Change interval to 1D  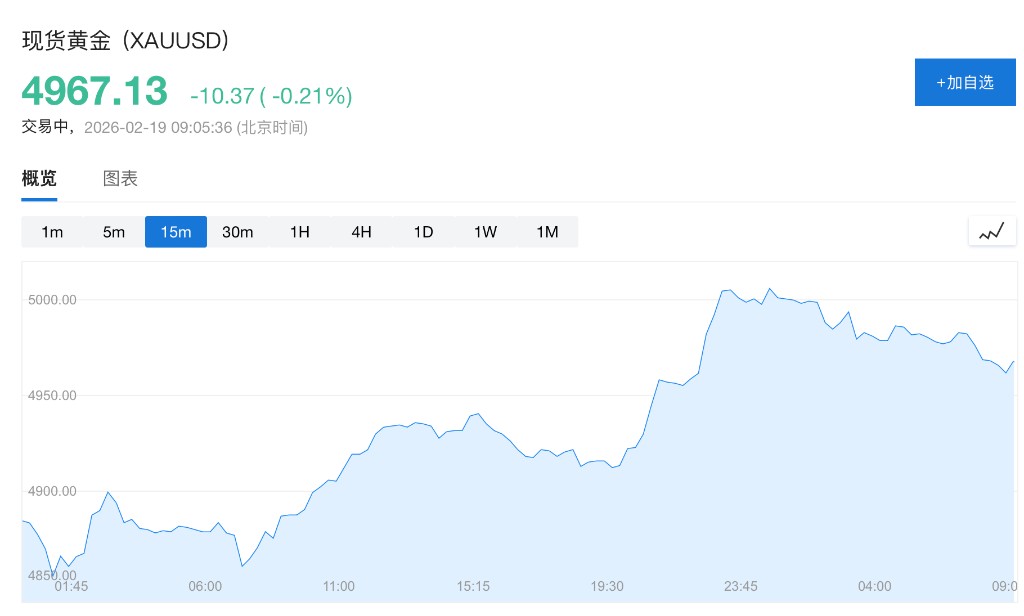[423, 232]
